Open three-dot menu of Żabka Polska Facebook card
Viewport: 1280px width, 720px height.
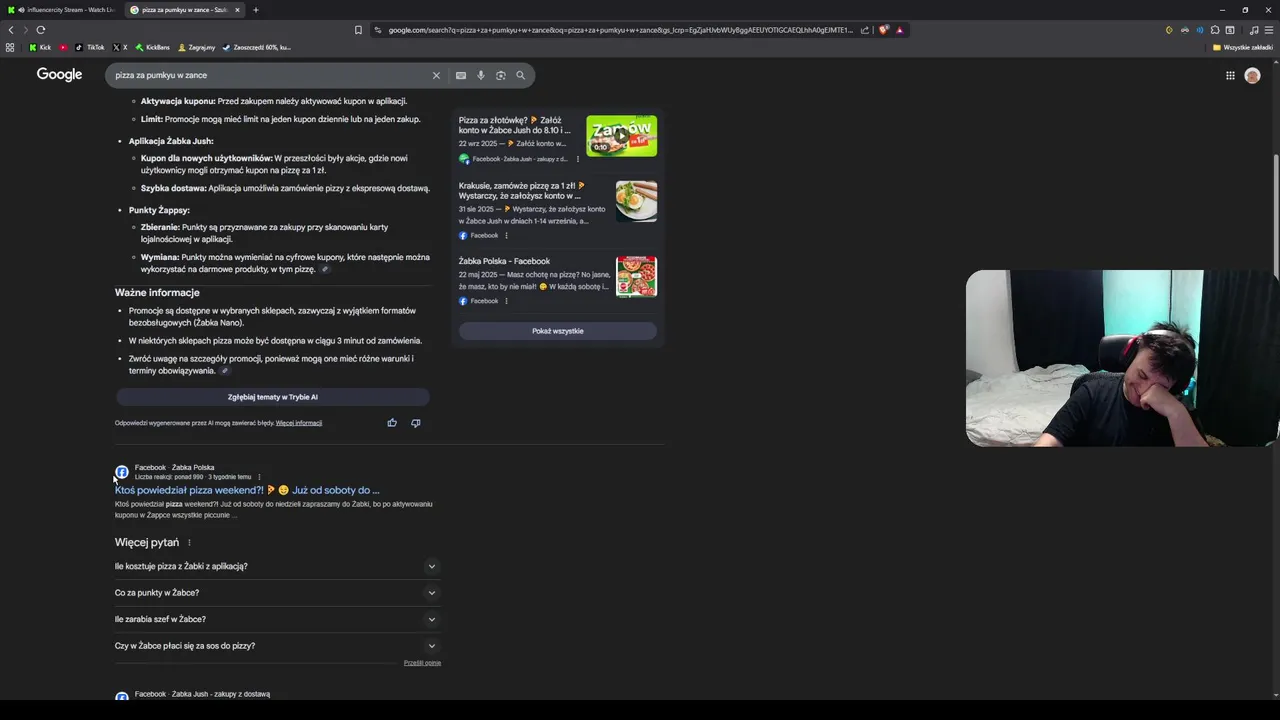pyautogui.click(x=506, y=301)
